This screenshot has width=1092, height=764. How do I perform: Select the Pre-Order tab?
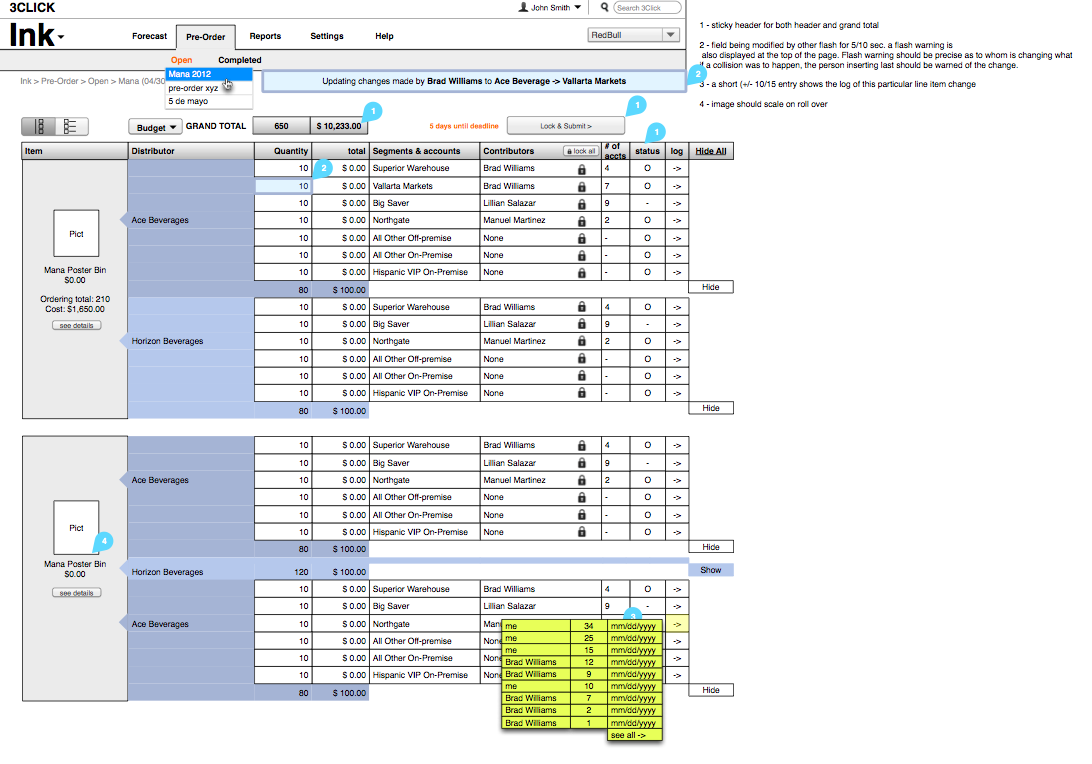(205, 37)
